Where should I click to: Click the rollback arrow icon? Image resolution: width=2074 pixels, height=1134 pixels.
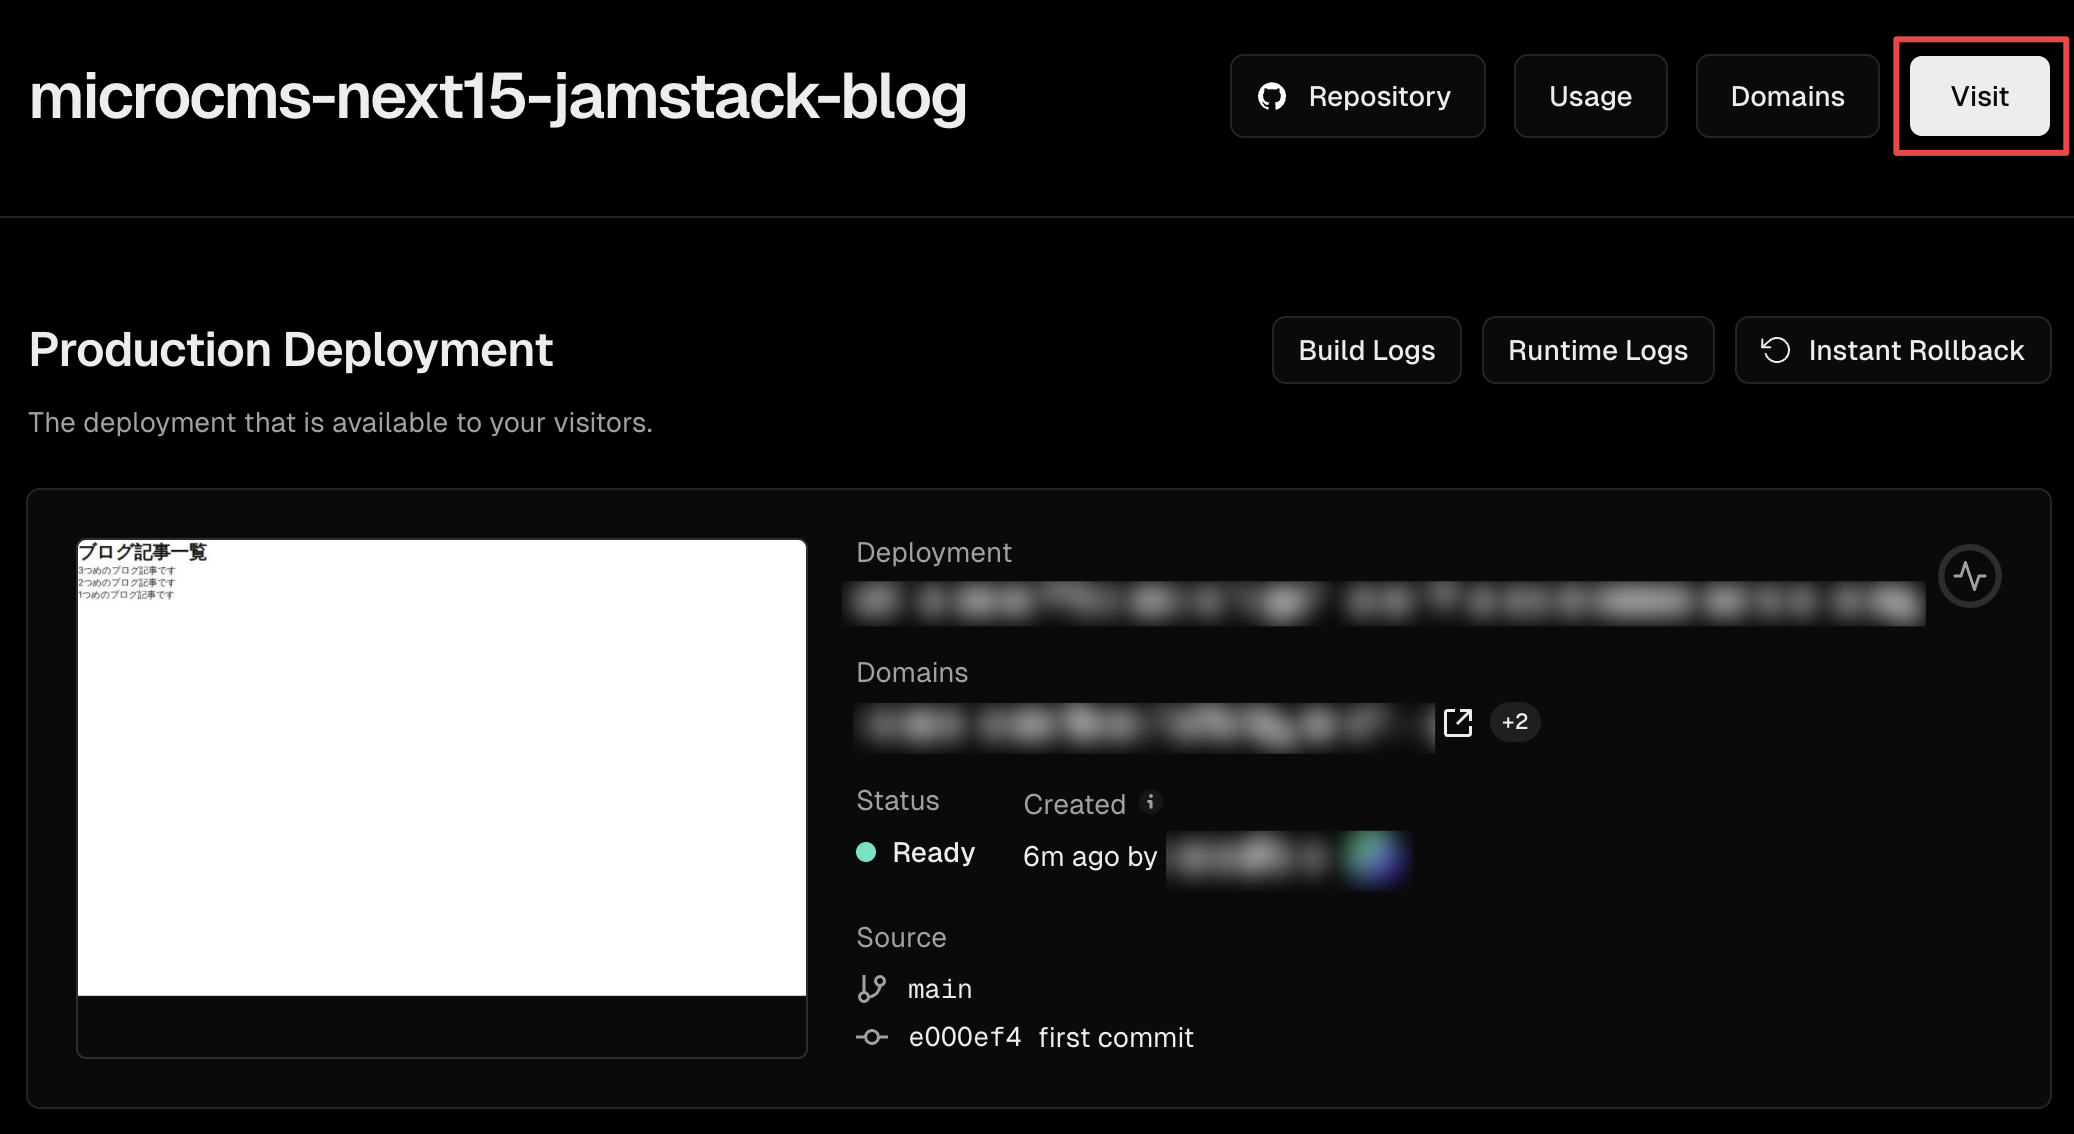click(x=1776, y=350)
